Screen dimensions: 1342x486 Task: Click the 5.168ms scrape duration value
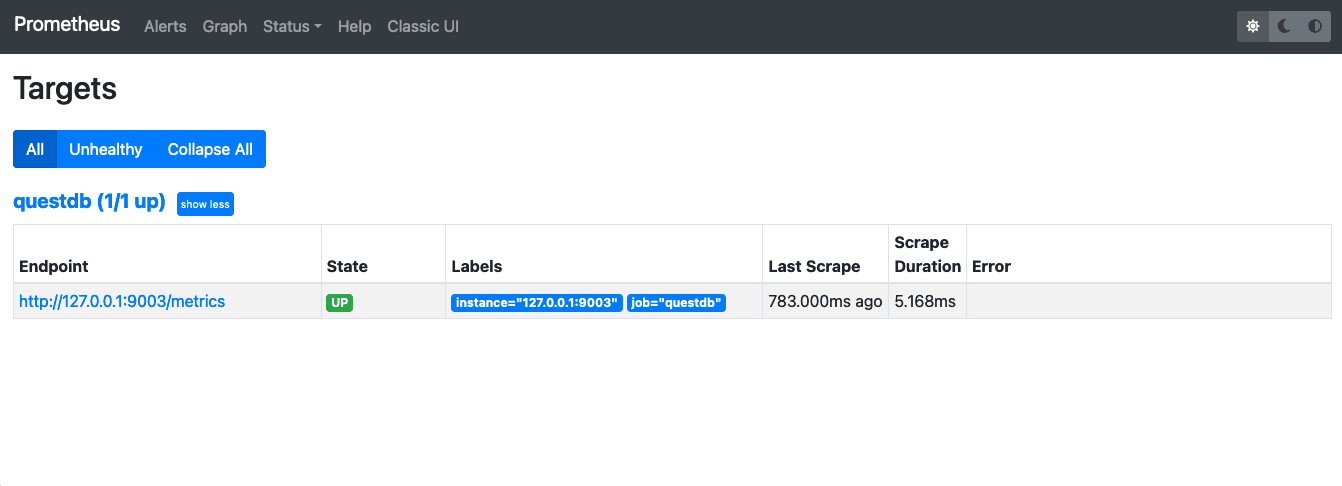pyautogui.click(x=925, y=301)
